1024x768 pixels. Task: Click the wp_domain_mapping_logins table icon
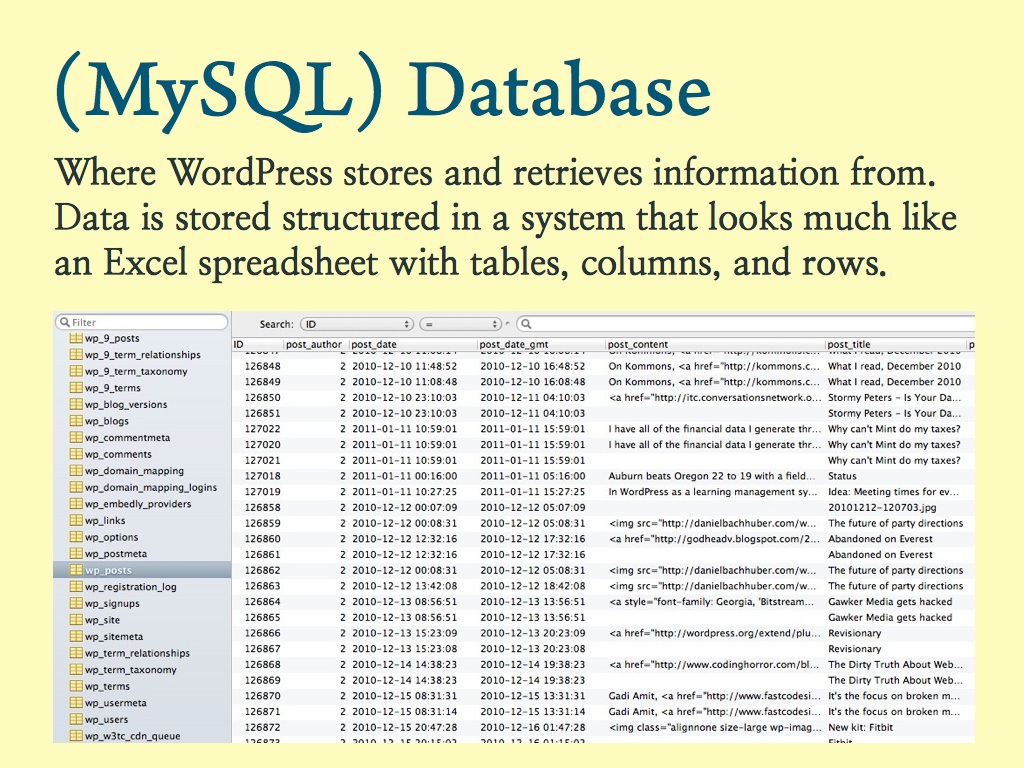[76, 487]
